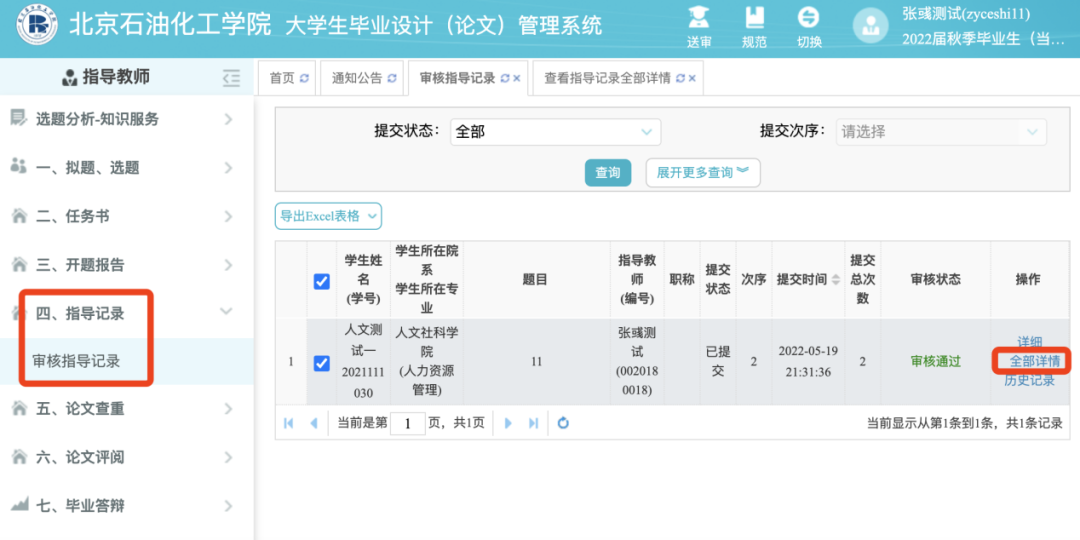Refresh the table with reload icon
The height and width of the screenshot is (540, 1080).
coord(563,423)
